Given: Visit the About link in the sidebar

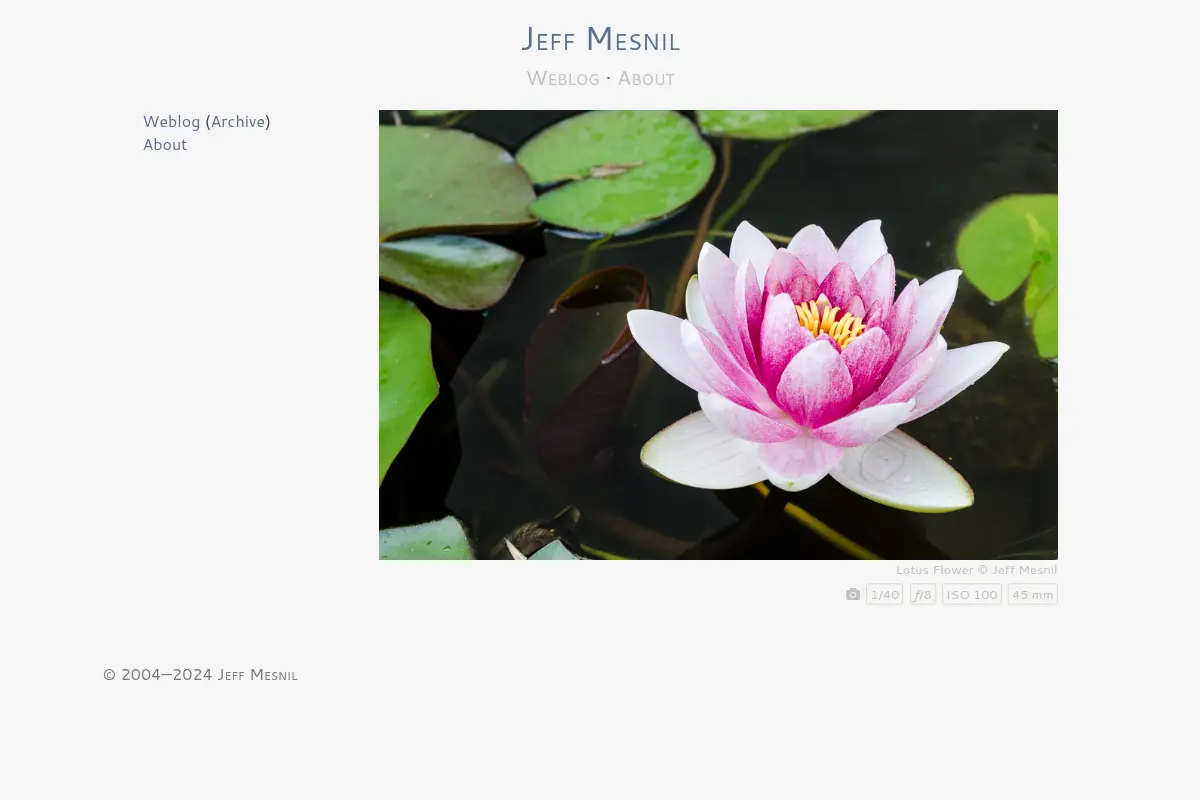Looking at the screenshot, I should coord(165,144).
